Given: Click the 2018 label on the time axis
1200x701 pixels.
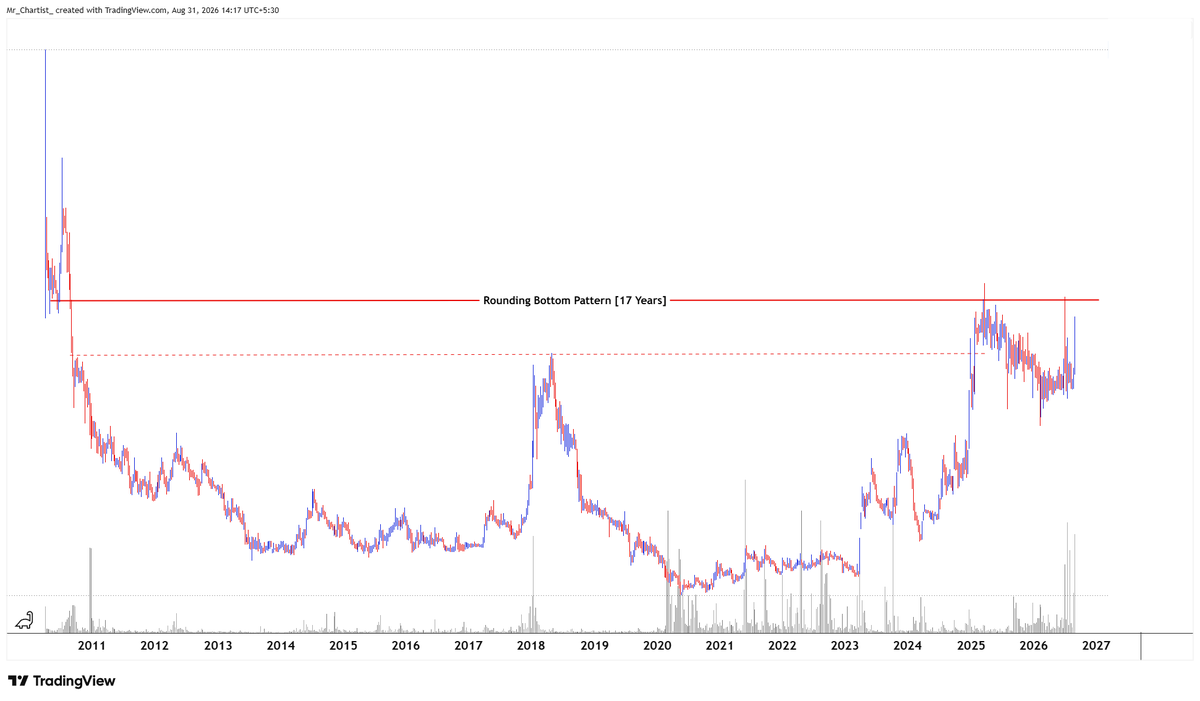Looking at the screenshot, I should (531, 646).
